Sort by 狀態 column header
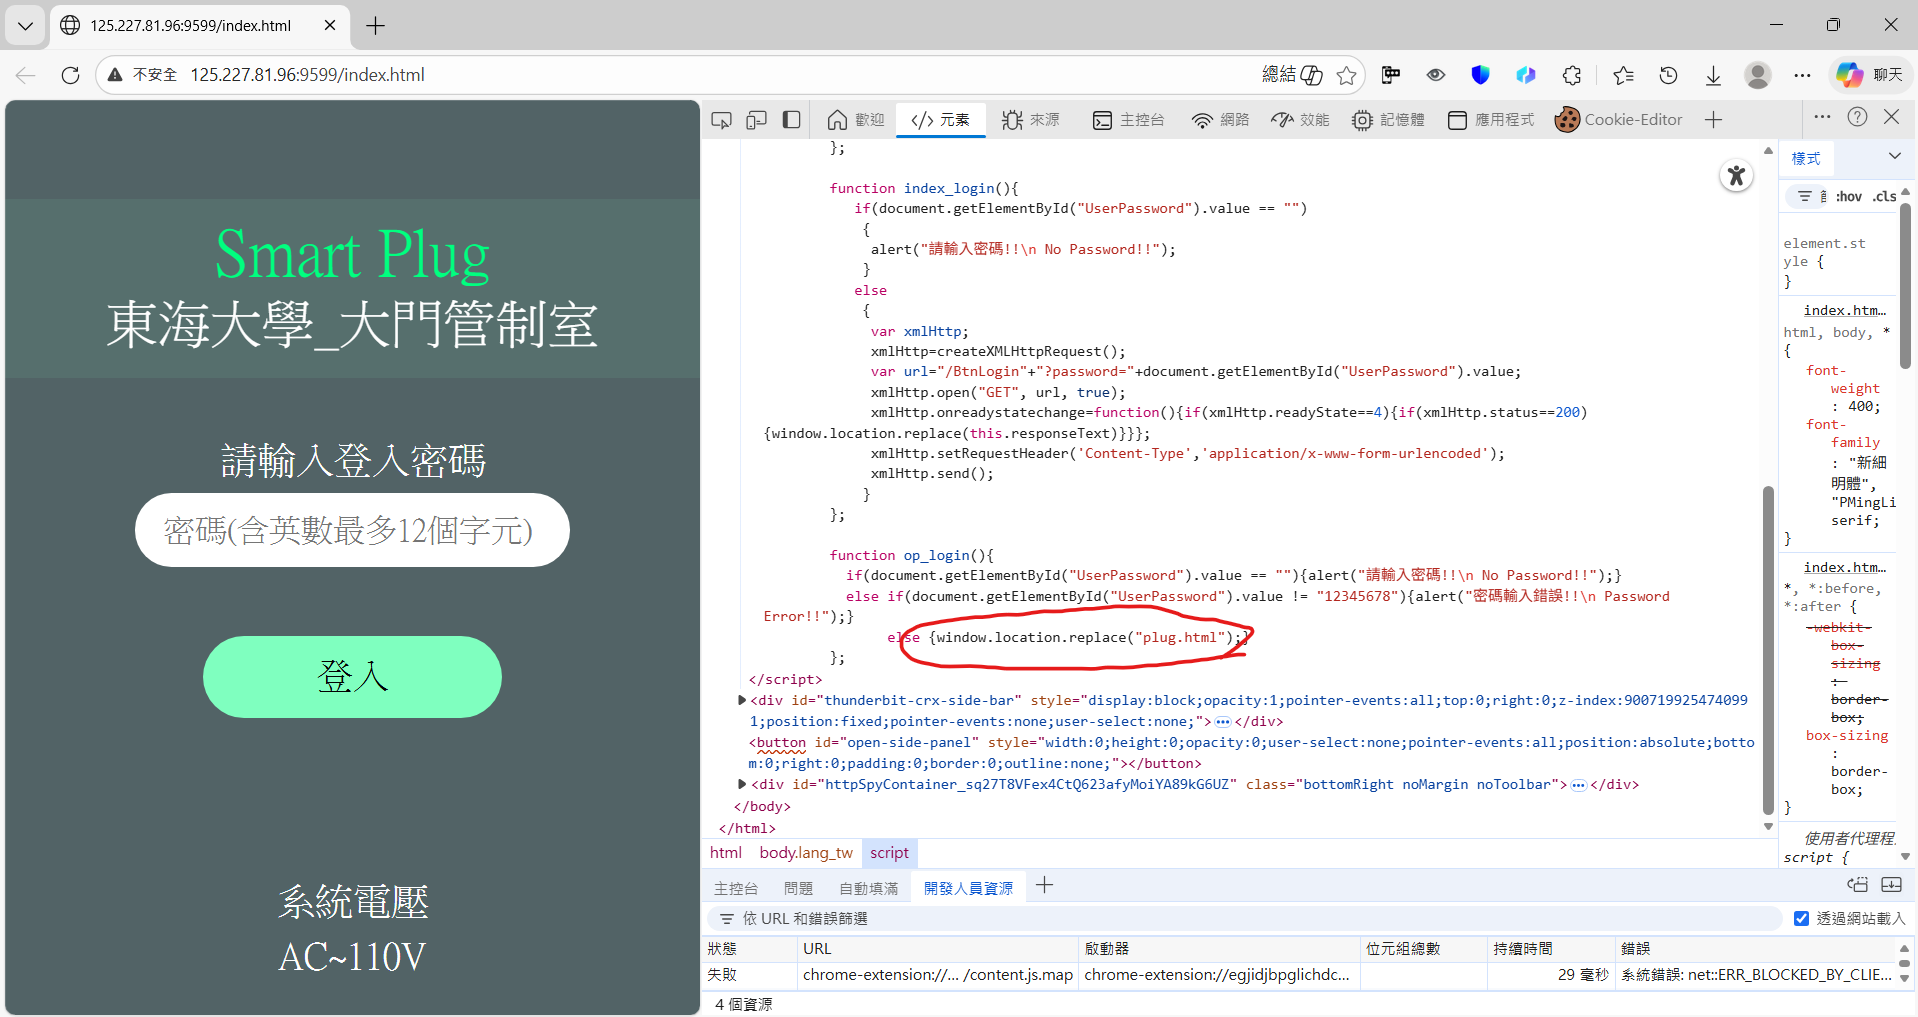The image size is (1918, 1017). tap(749, 948)
